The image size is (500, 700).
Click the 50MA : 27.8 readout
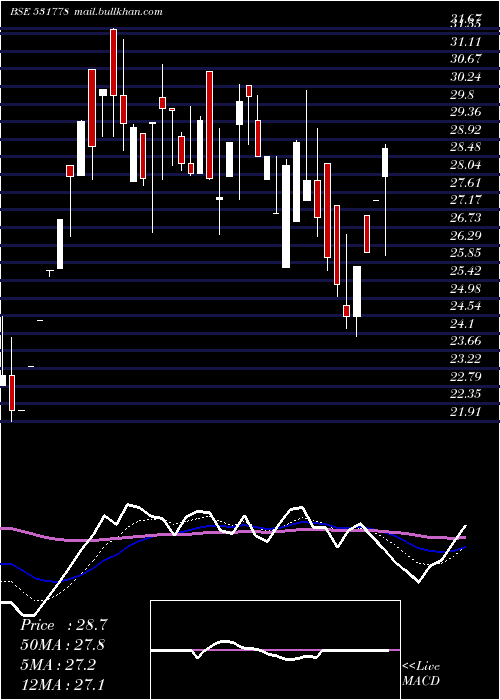(x=63, y=645)
